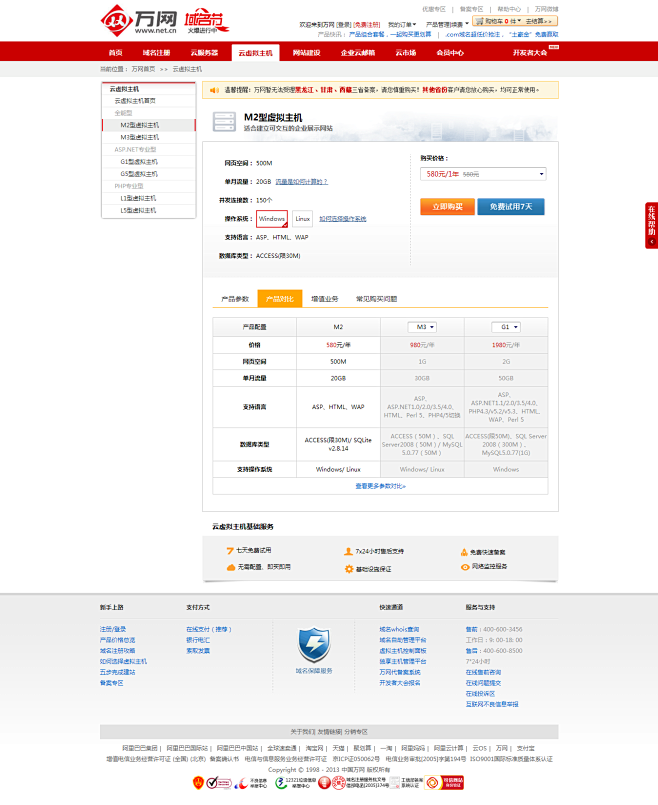This screenshot has height=805, width=658.
Task: Click the 7x24小时售后支持 person icon
Action: (x=349, y=551)
